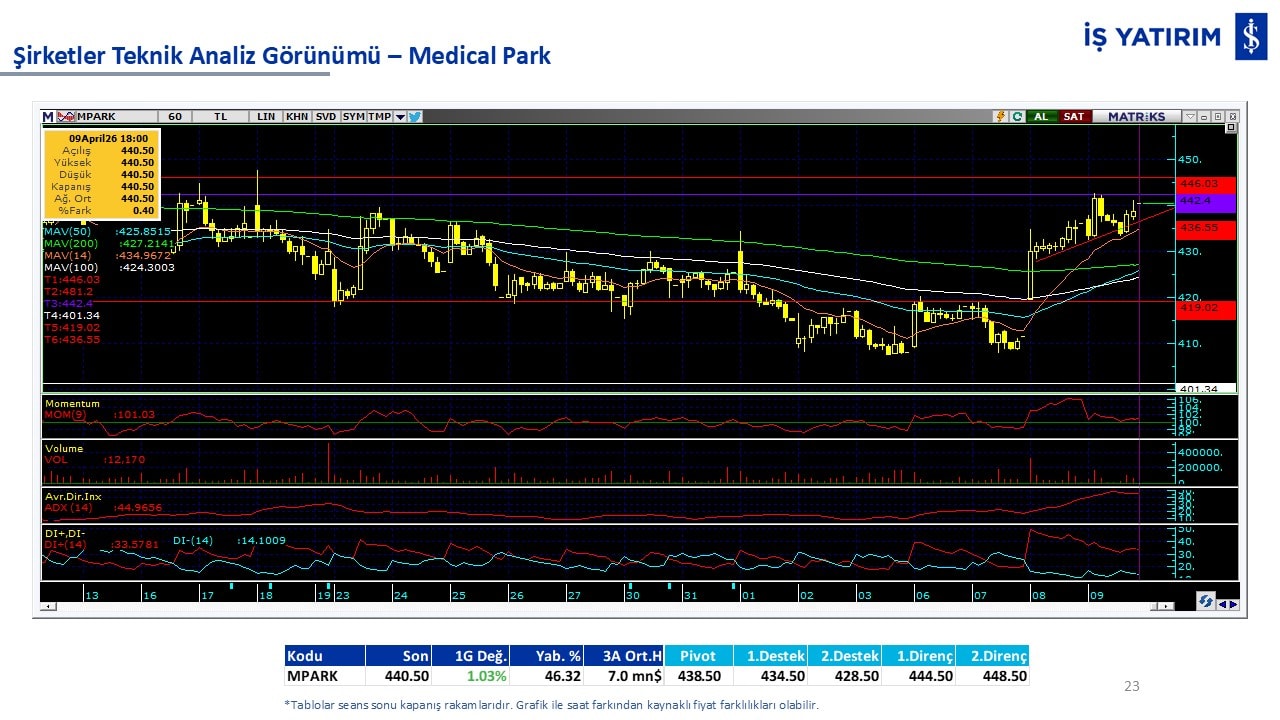Viewport: 1280px width, 720px height.
Task: Click the blue sync icon at bottom right
Action: point(1205,602)
